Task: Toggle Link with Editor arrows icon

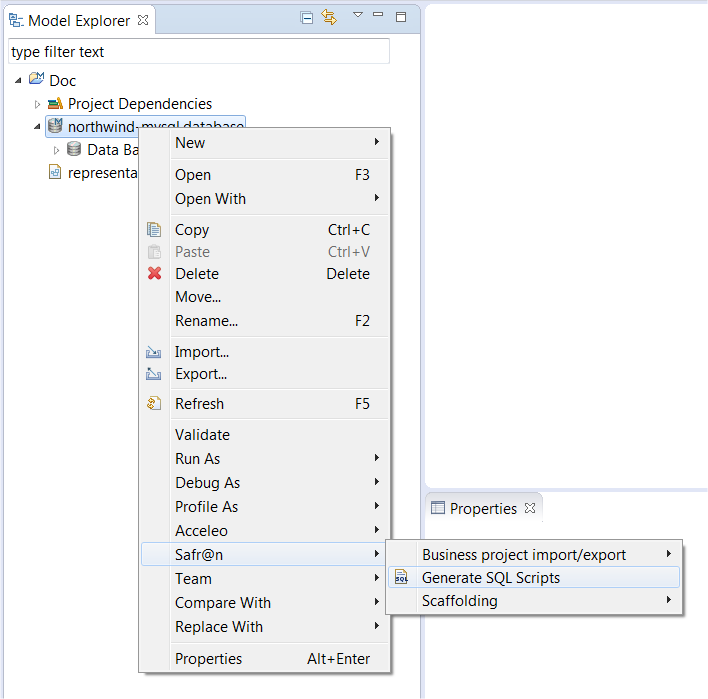Action: 329,18
